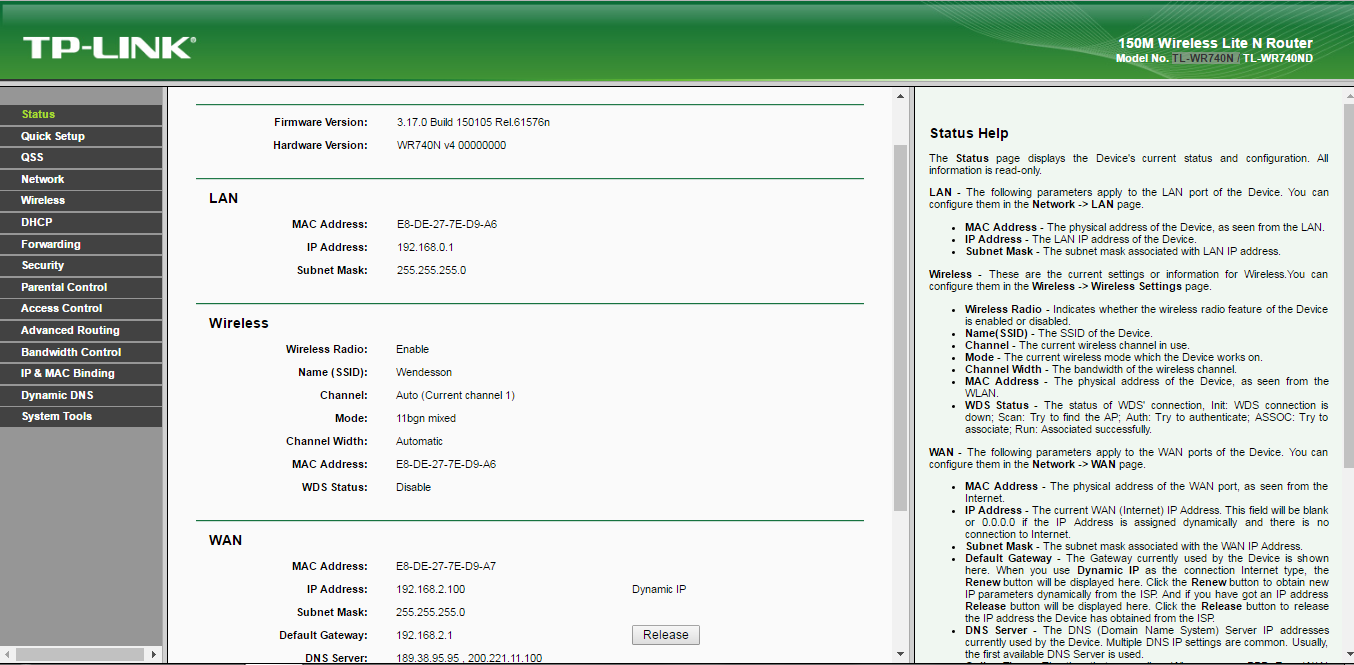
Task: Select QSS in the sidebar
Action: [80, 158]
